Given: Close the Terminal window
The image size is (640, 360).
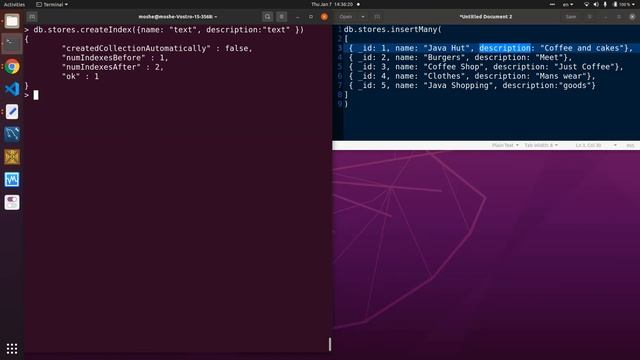Looking at the screenshot, I should point(324,17).
